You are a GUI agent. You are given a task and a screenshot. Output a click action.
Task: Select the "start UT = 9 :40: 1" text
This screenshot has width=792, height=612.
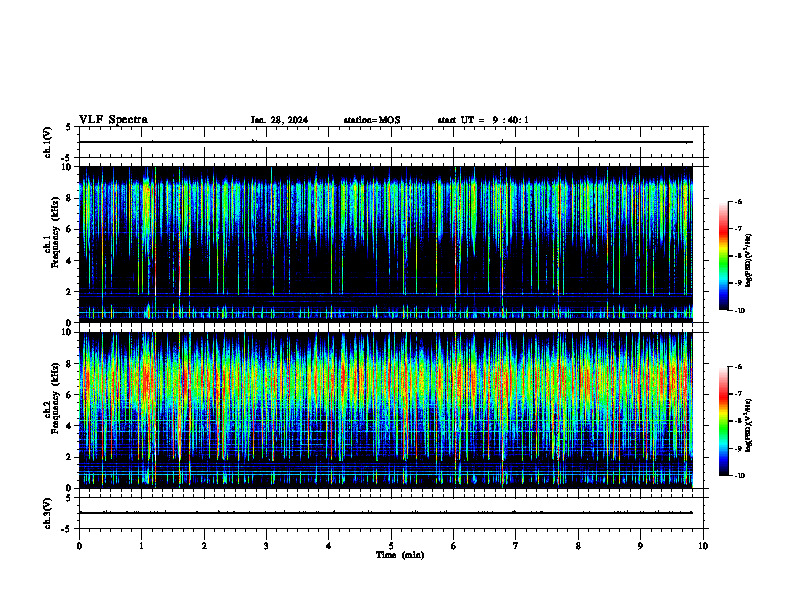tap(483, 120)
